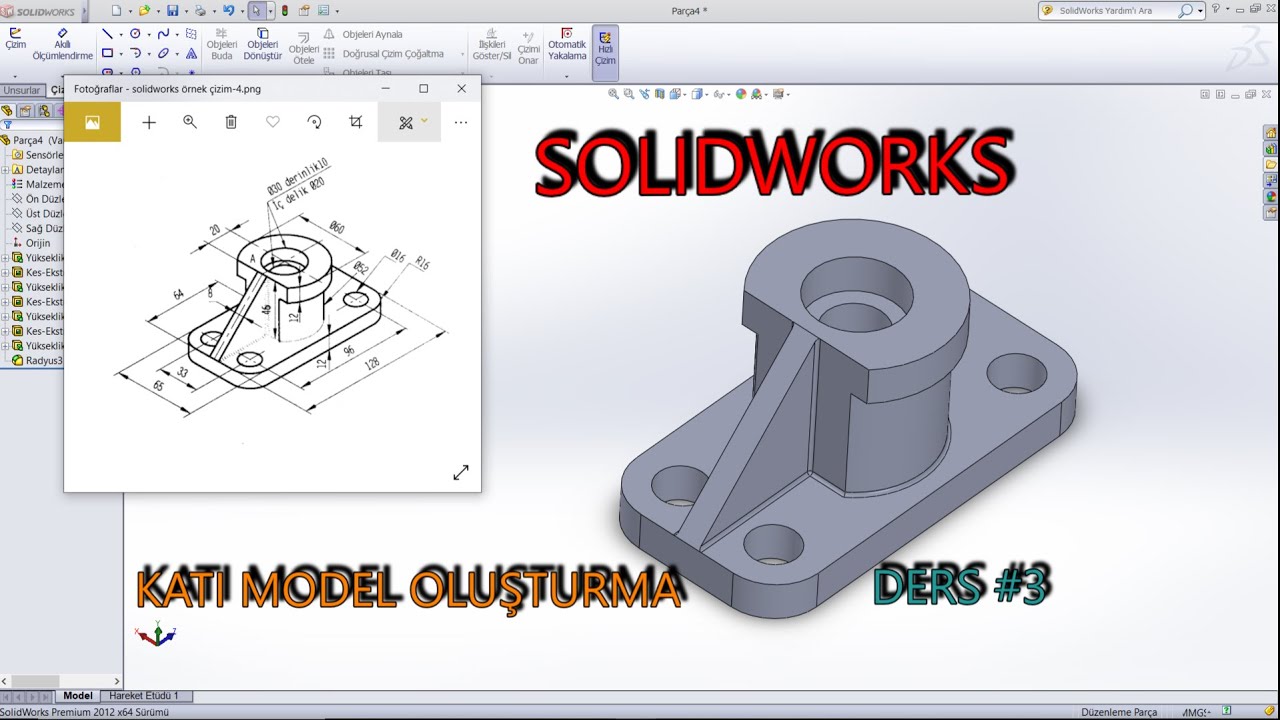Open dropdown under Otomatik Yakalama

[x=567, y=76]
